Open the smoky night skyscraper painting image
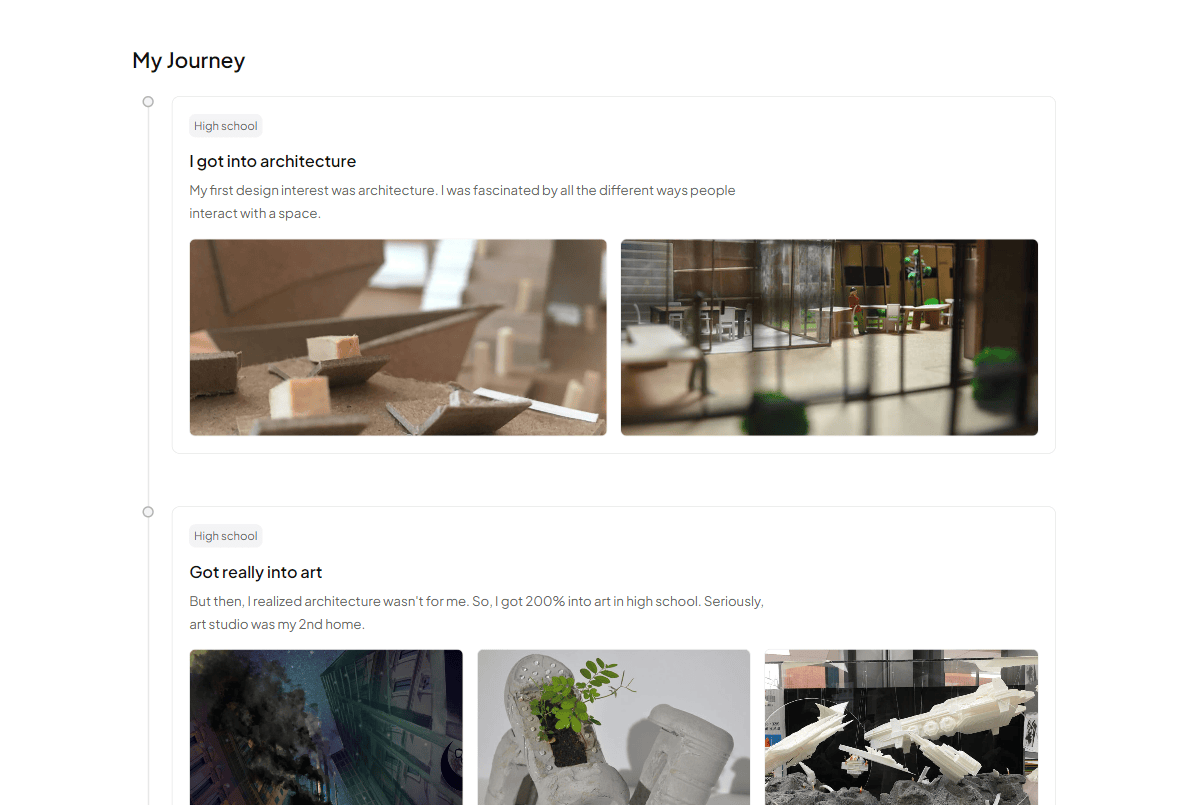1188x805 pixels. 326,727
